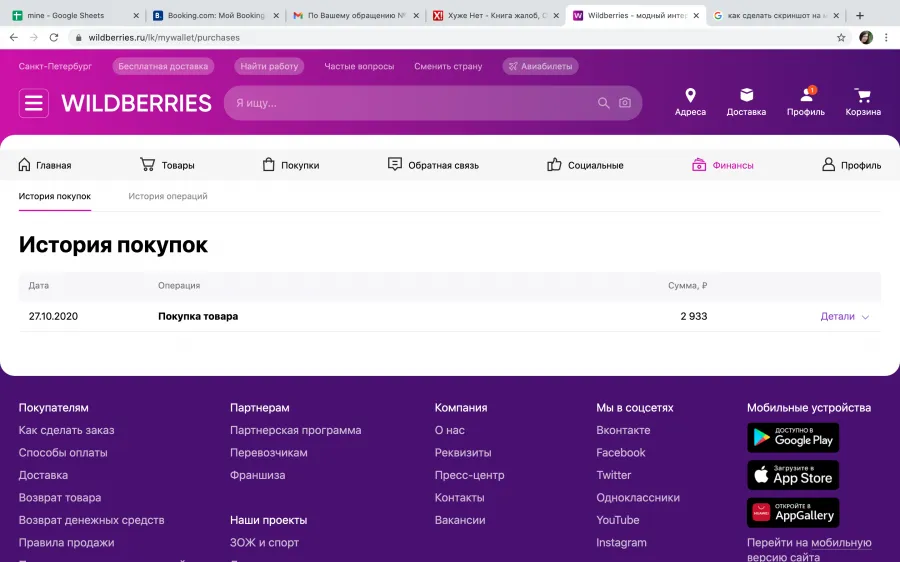
Task: Switch to Google search results tab
Action: pyautogui.click(x=777, y=15)
